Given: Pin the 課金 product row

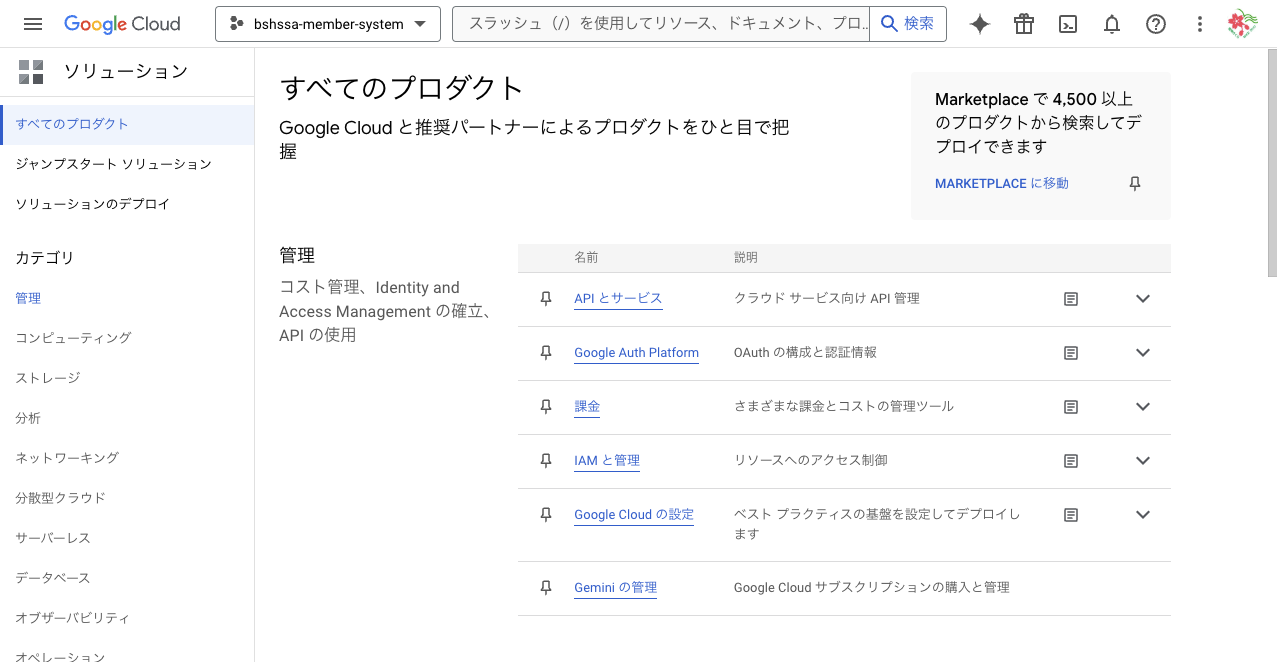Looking at the screenshot, I should 546,407.
